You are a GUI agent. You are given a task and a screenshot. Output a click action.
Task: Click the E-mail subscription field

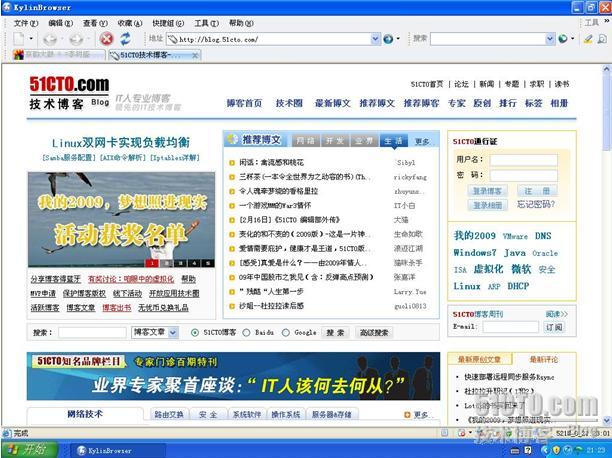(510, 327)
